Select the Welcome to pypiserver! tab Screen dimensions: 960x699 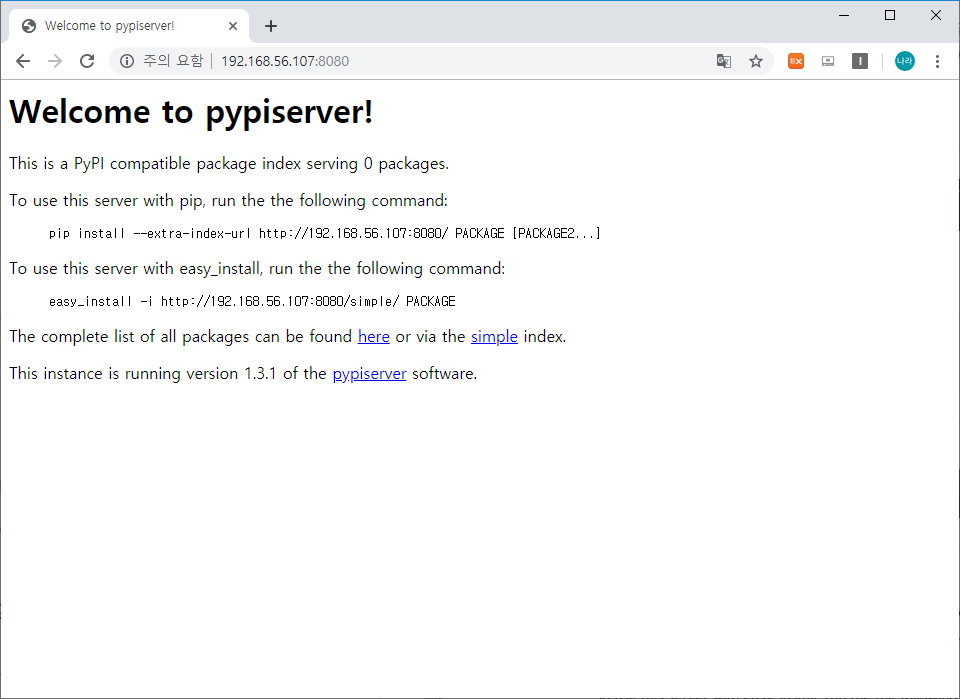pyautogui.click(x=129, y=26)
